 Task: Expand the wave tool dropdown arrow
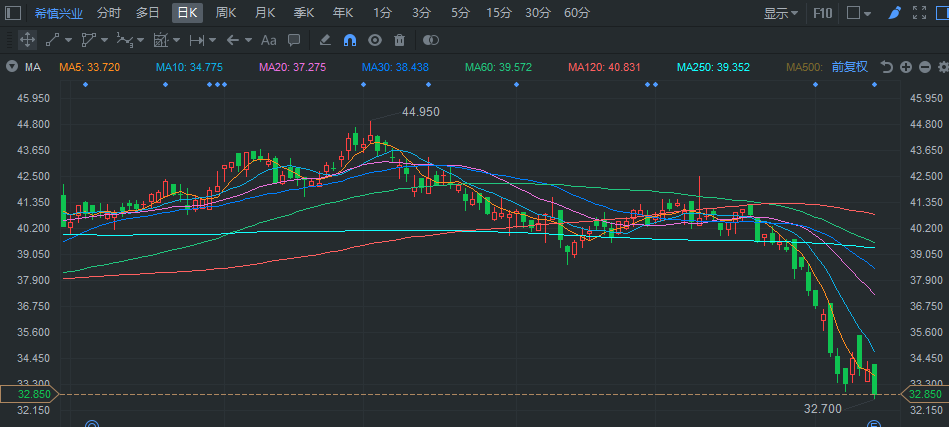tap(140, 41)
